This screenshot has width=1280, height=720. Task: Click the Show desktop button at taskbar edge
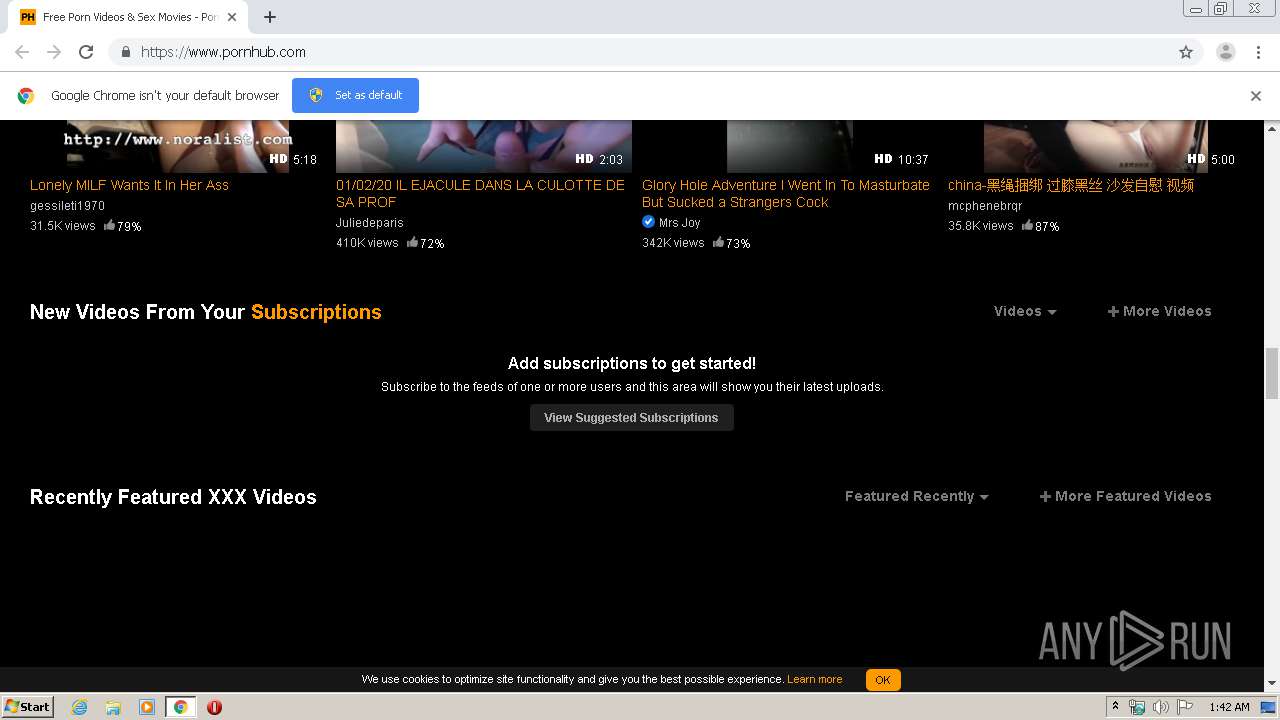[1269, 707]
